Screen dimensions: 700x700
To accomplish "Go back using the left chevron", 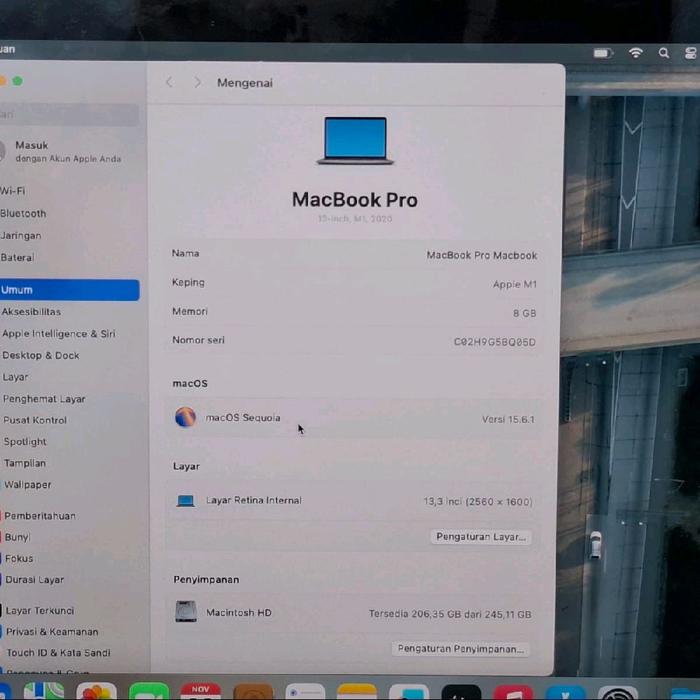I will [x=169, y=82].
